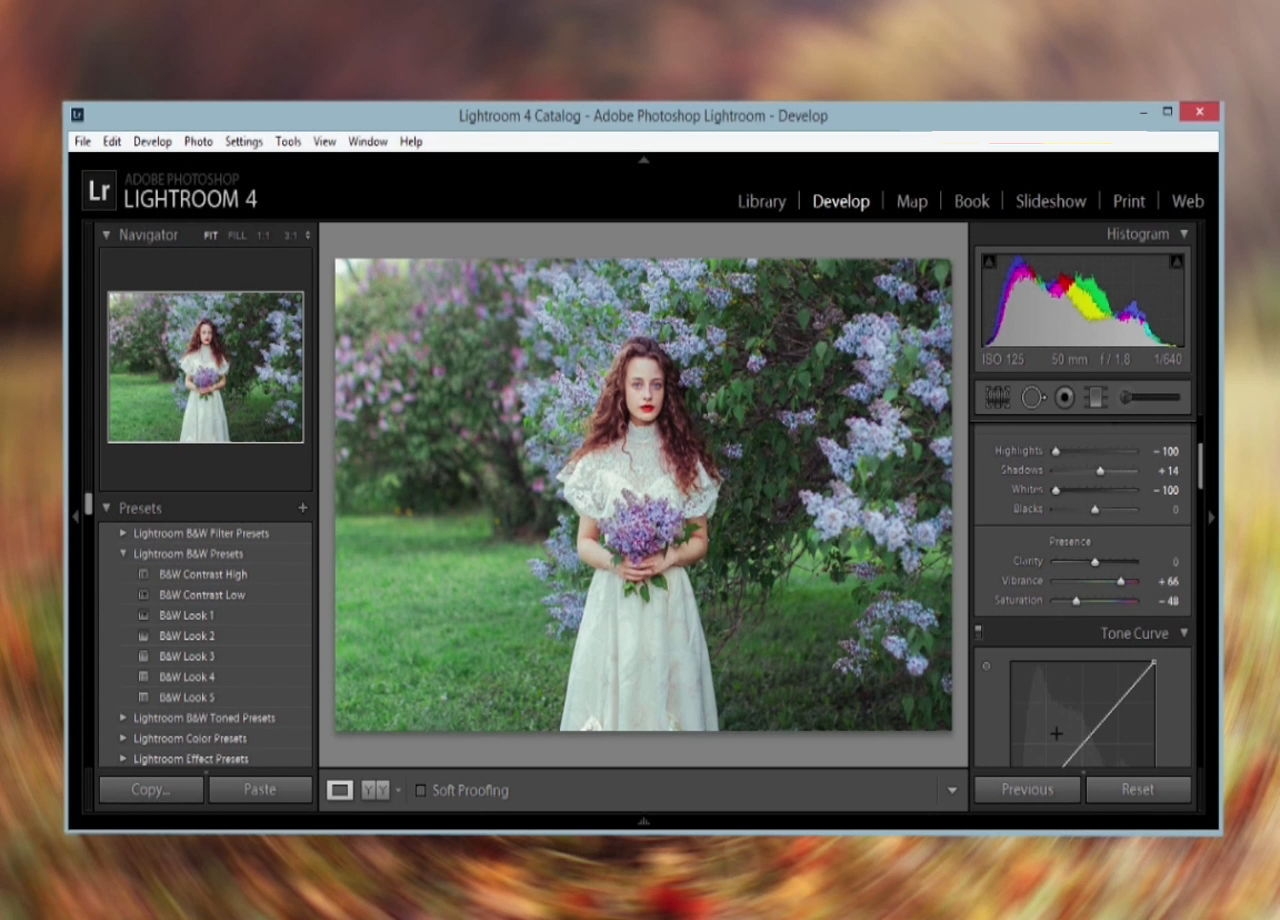Collapse the left panel group
The width and height of the screenshot is (1280, 920).
pos(75,517)
